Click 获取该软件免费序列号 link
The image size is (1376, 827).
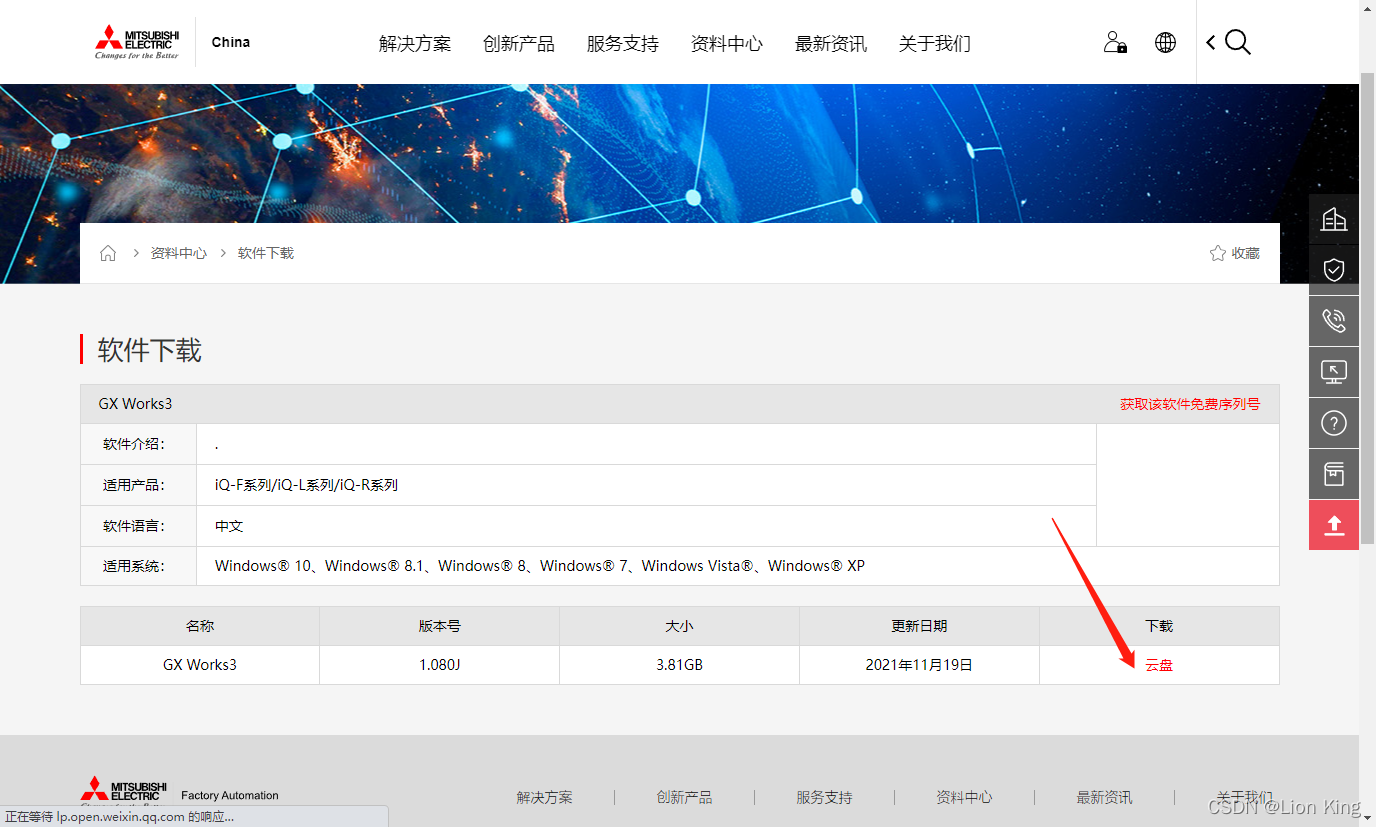click(x=1190, y=404)
